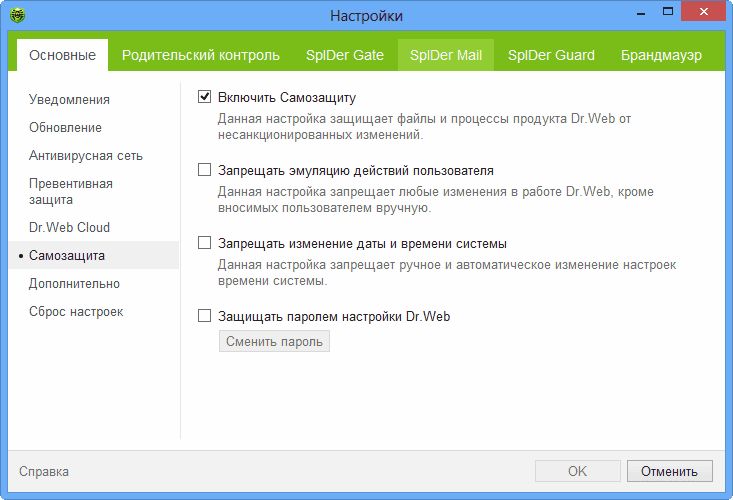
Task: Click the OK button
Action: click(578, 471)
